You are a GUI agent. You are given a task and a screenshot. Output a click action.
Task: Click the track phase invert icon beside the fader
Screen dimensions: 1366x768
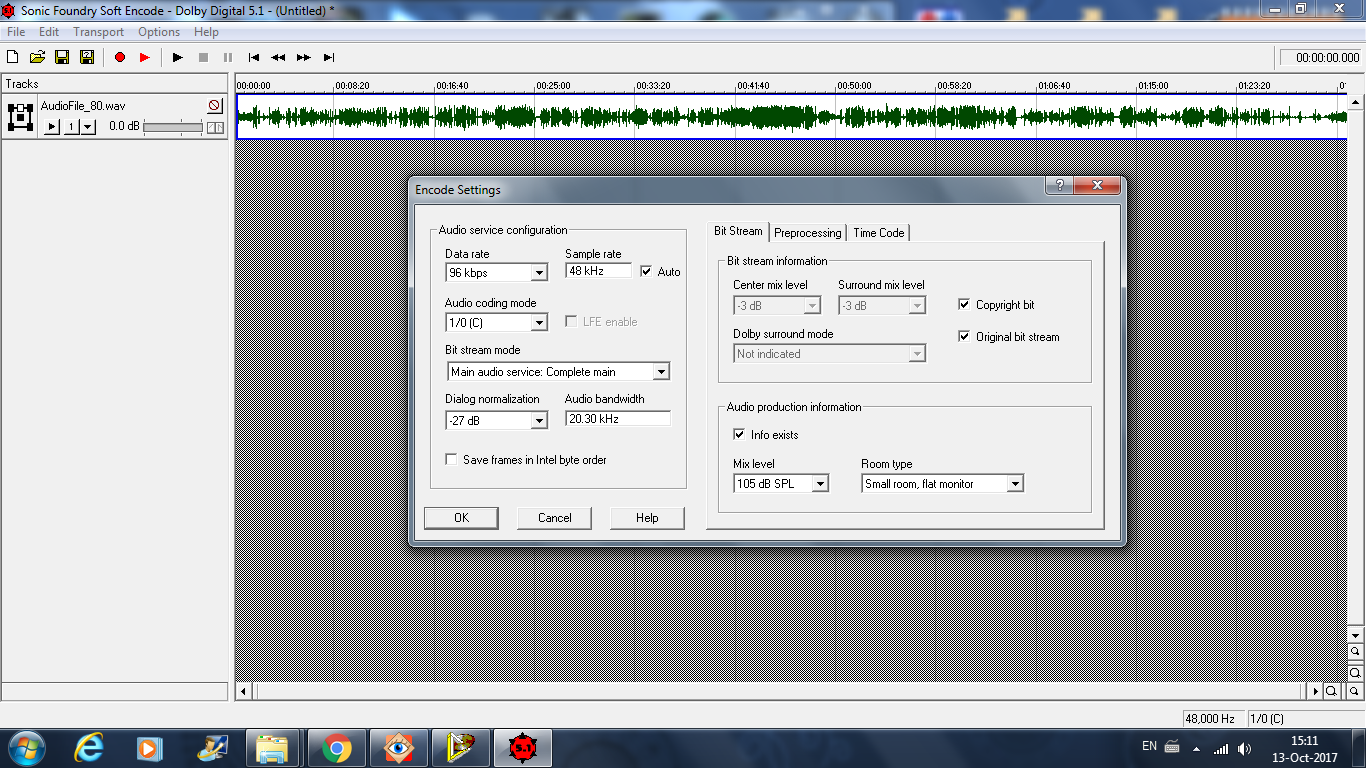215,127
